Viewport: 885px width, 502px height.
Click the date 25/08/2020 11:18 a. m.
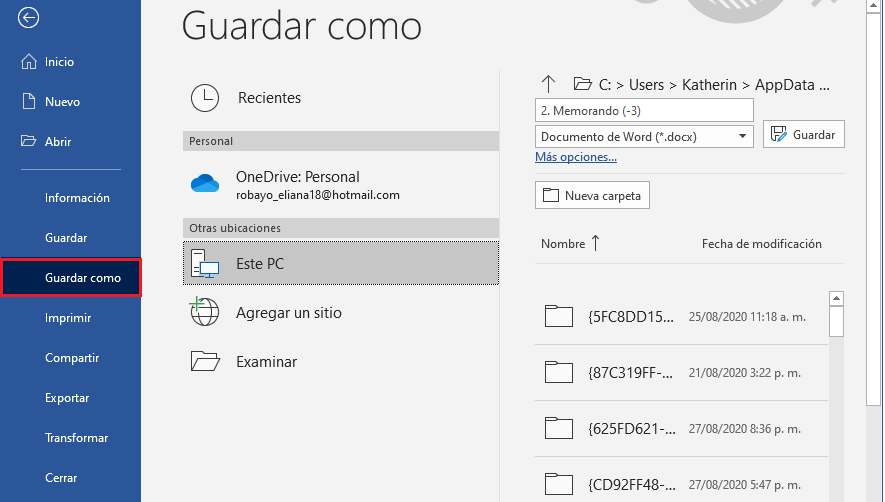tap(747, 317)
